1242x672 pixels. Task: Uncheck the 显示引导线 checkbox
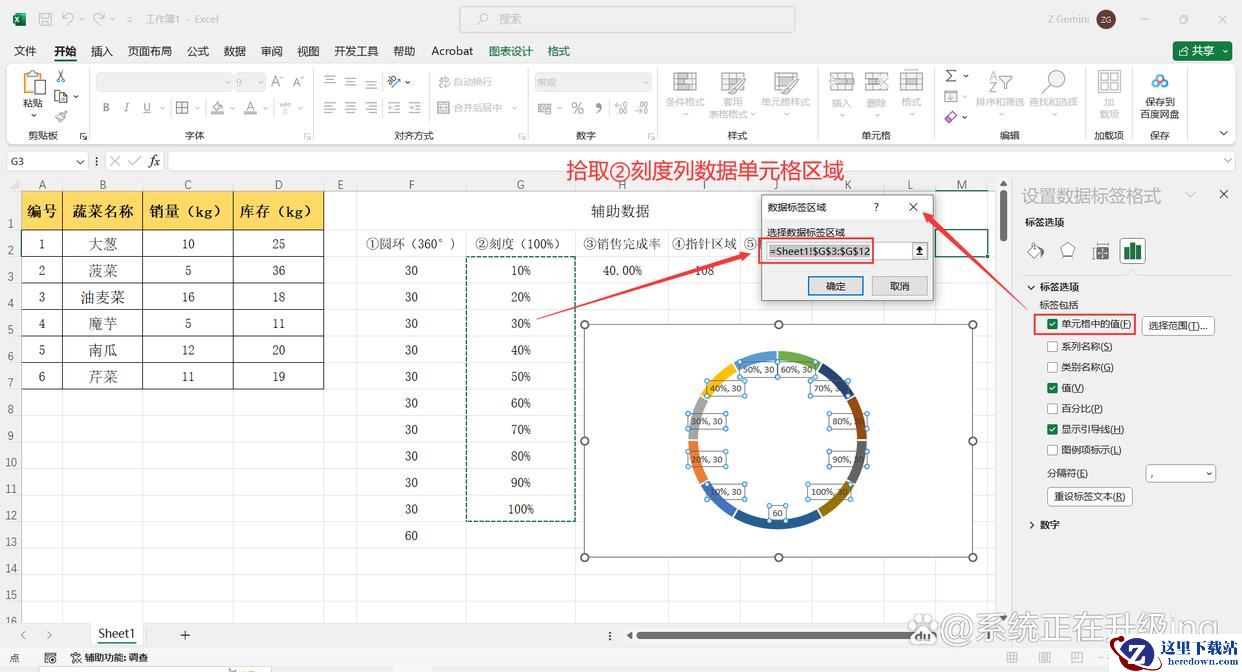(x=1052, y=429)
